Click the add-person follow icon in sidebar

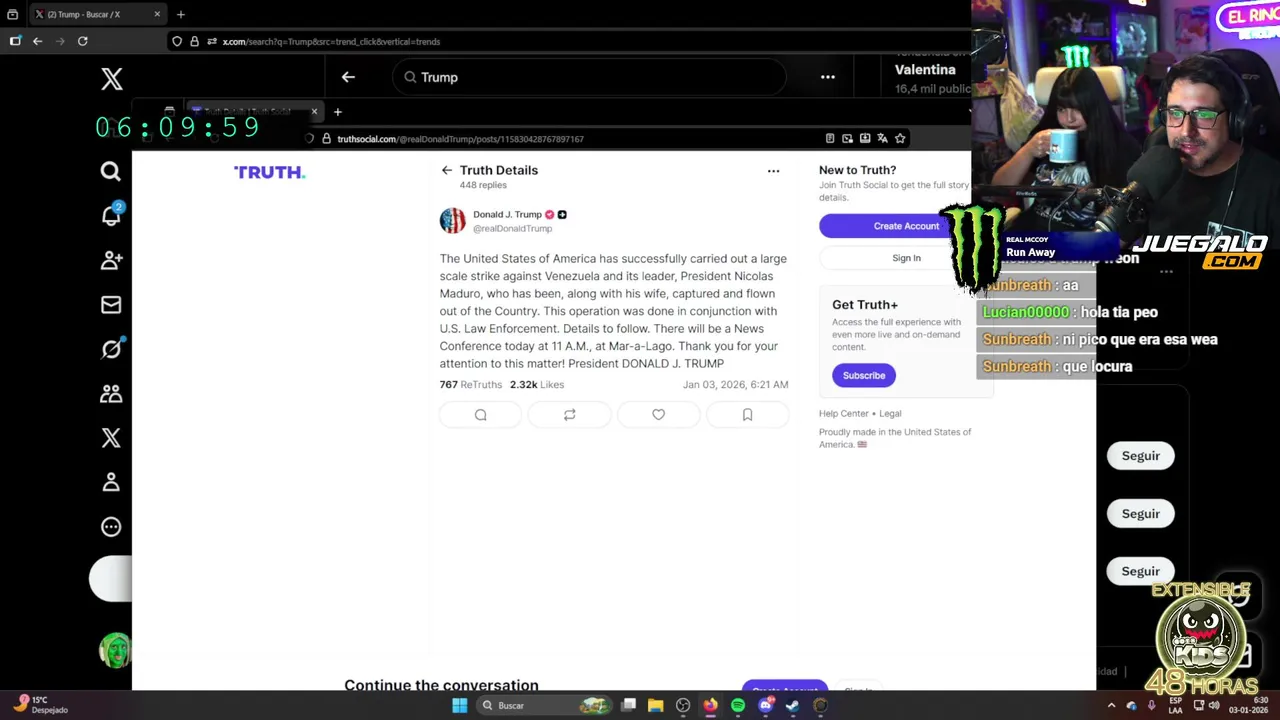click(111, 260)
